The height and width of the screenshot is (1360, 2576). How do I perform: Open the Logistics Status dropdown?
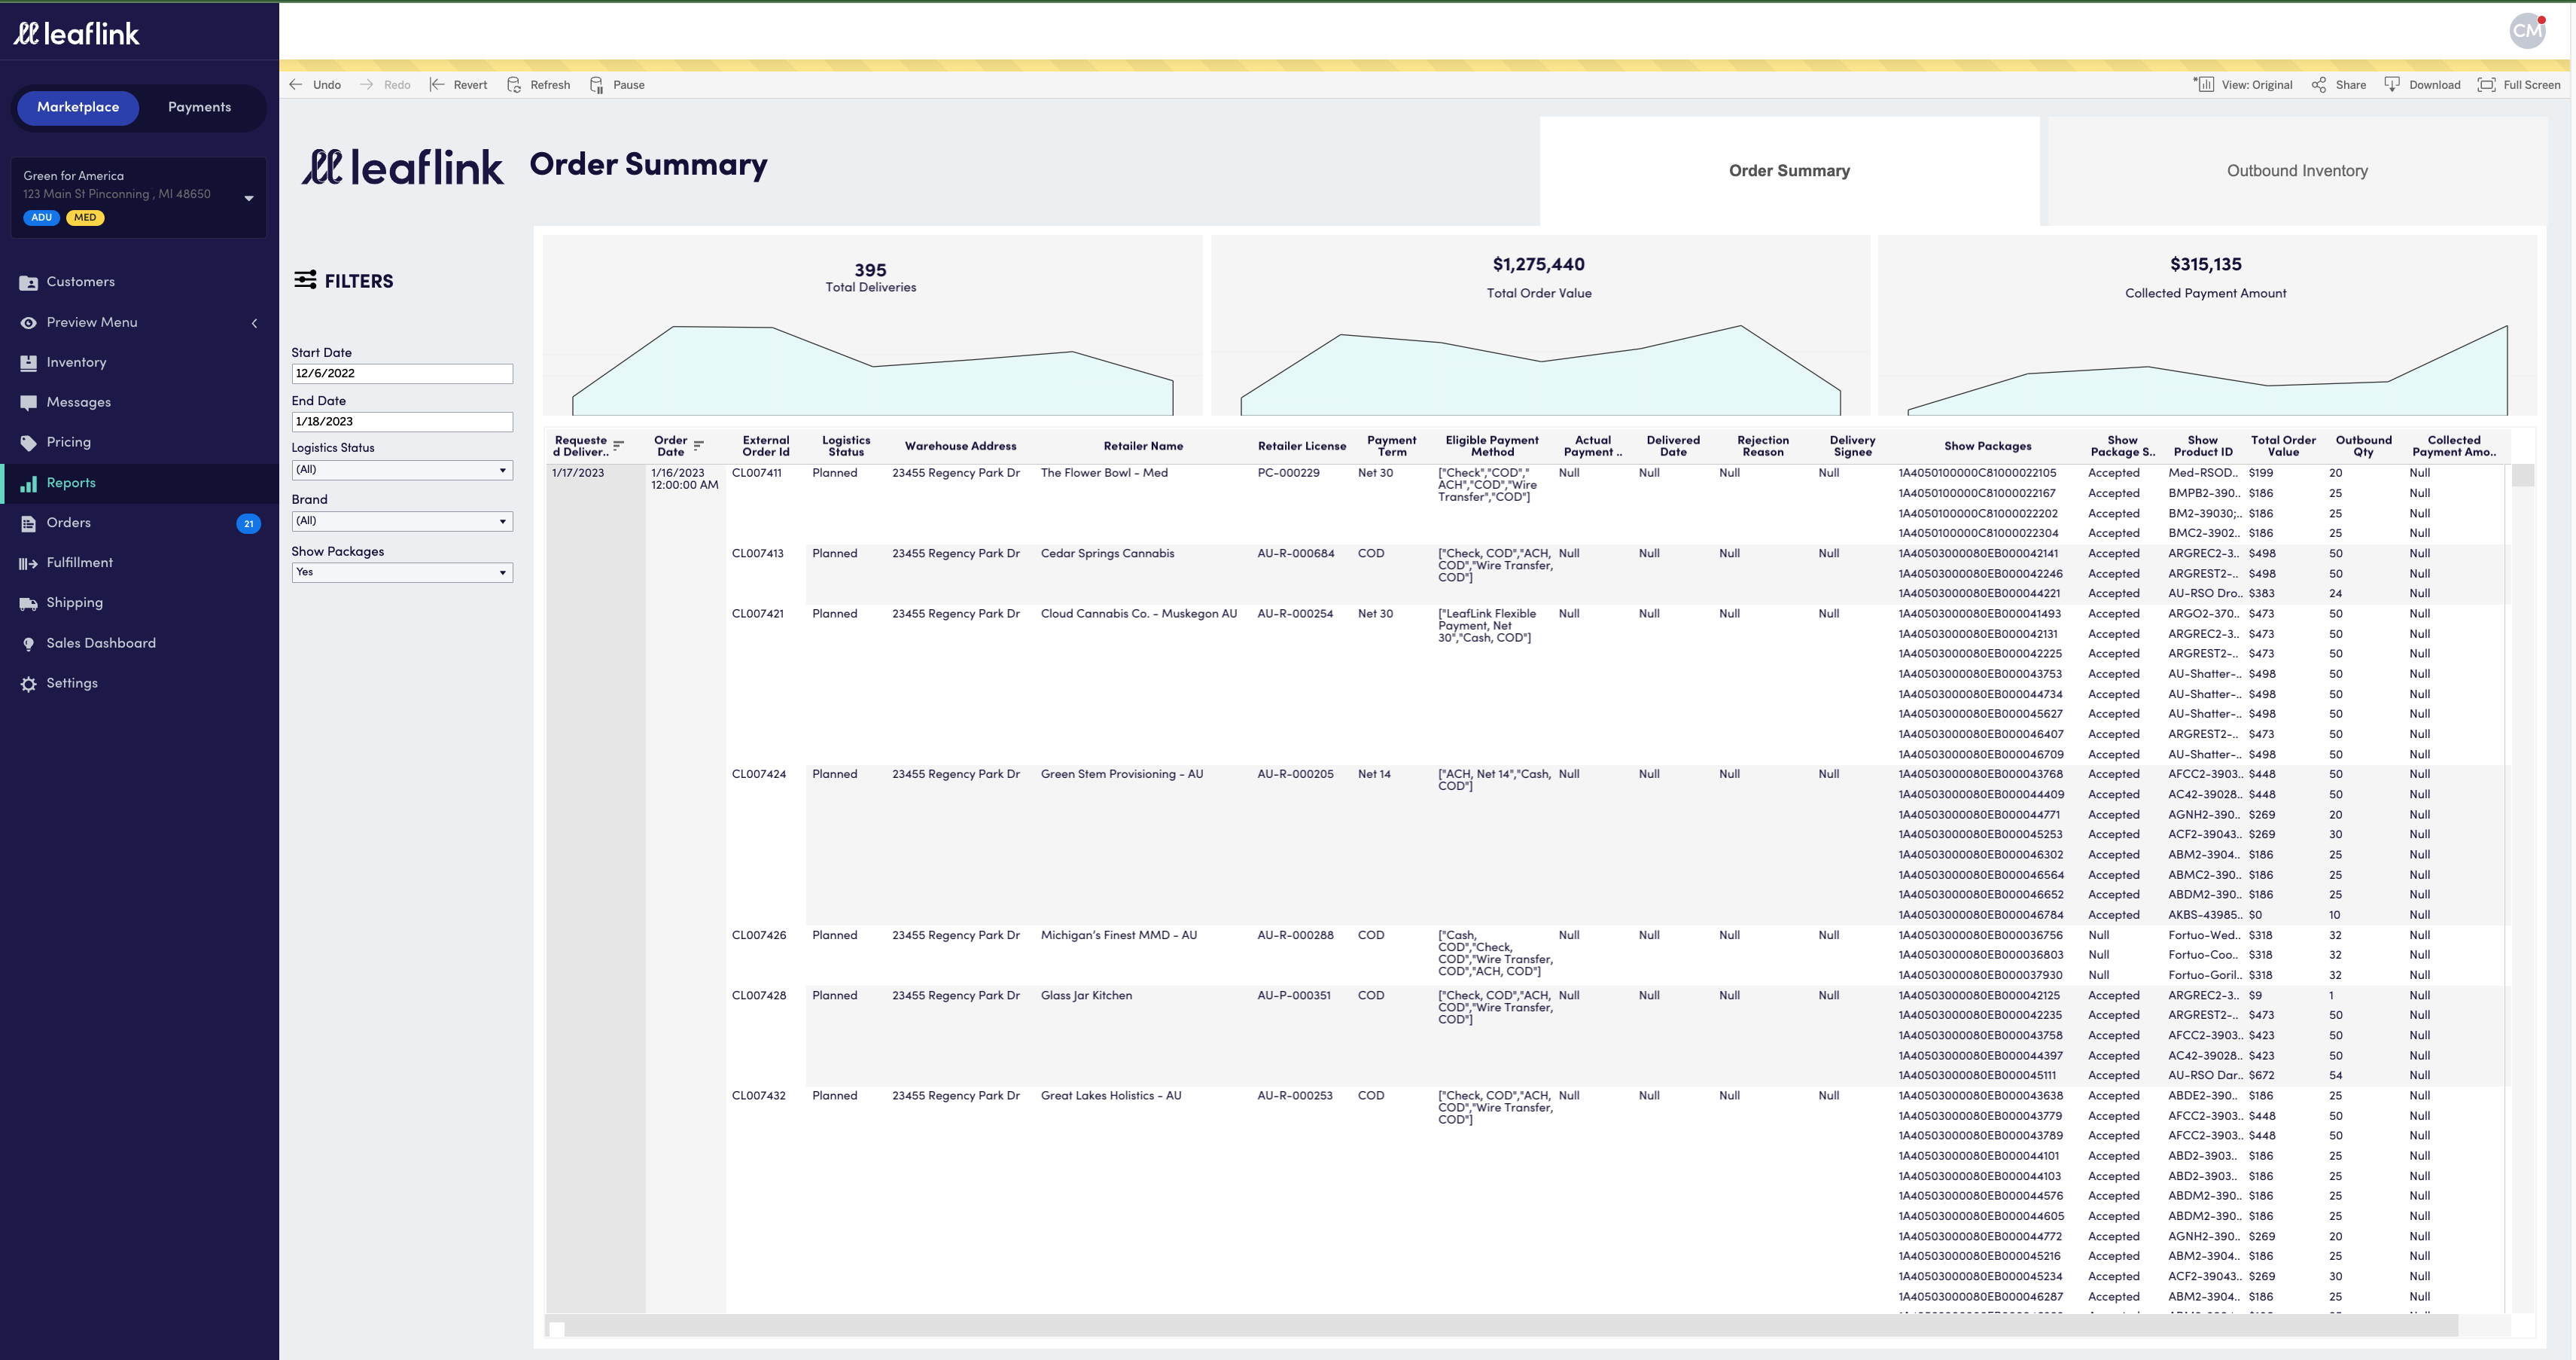point(402,470)
